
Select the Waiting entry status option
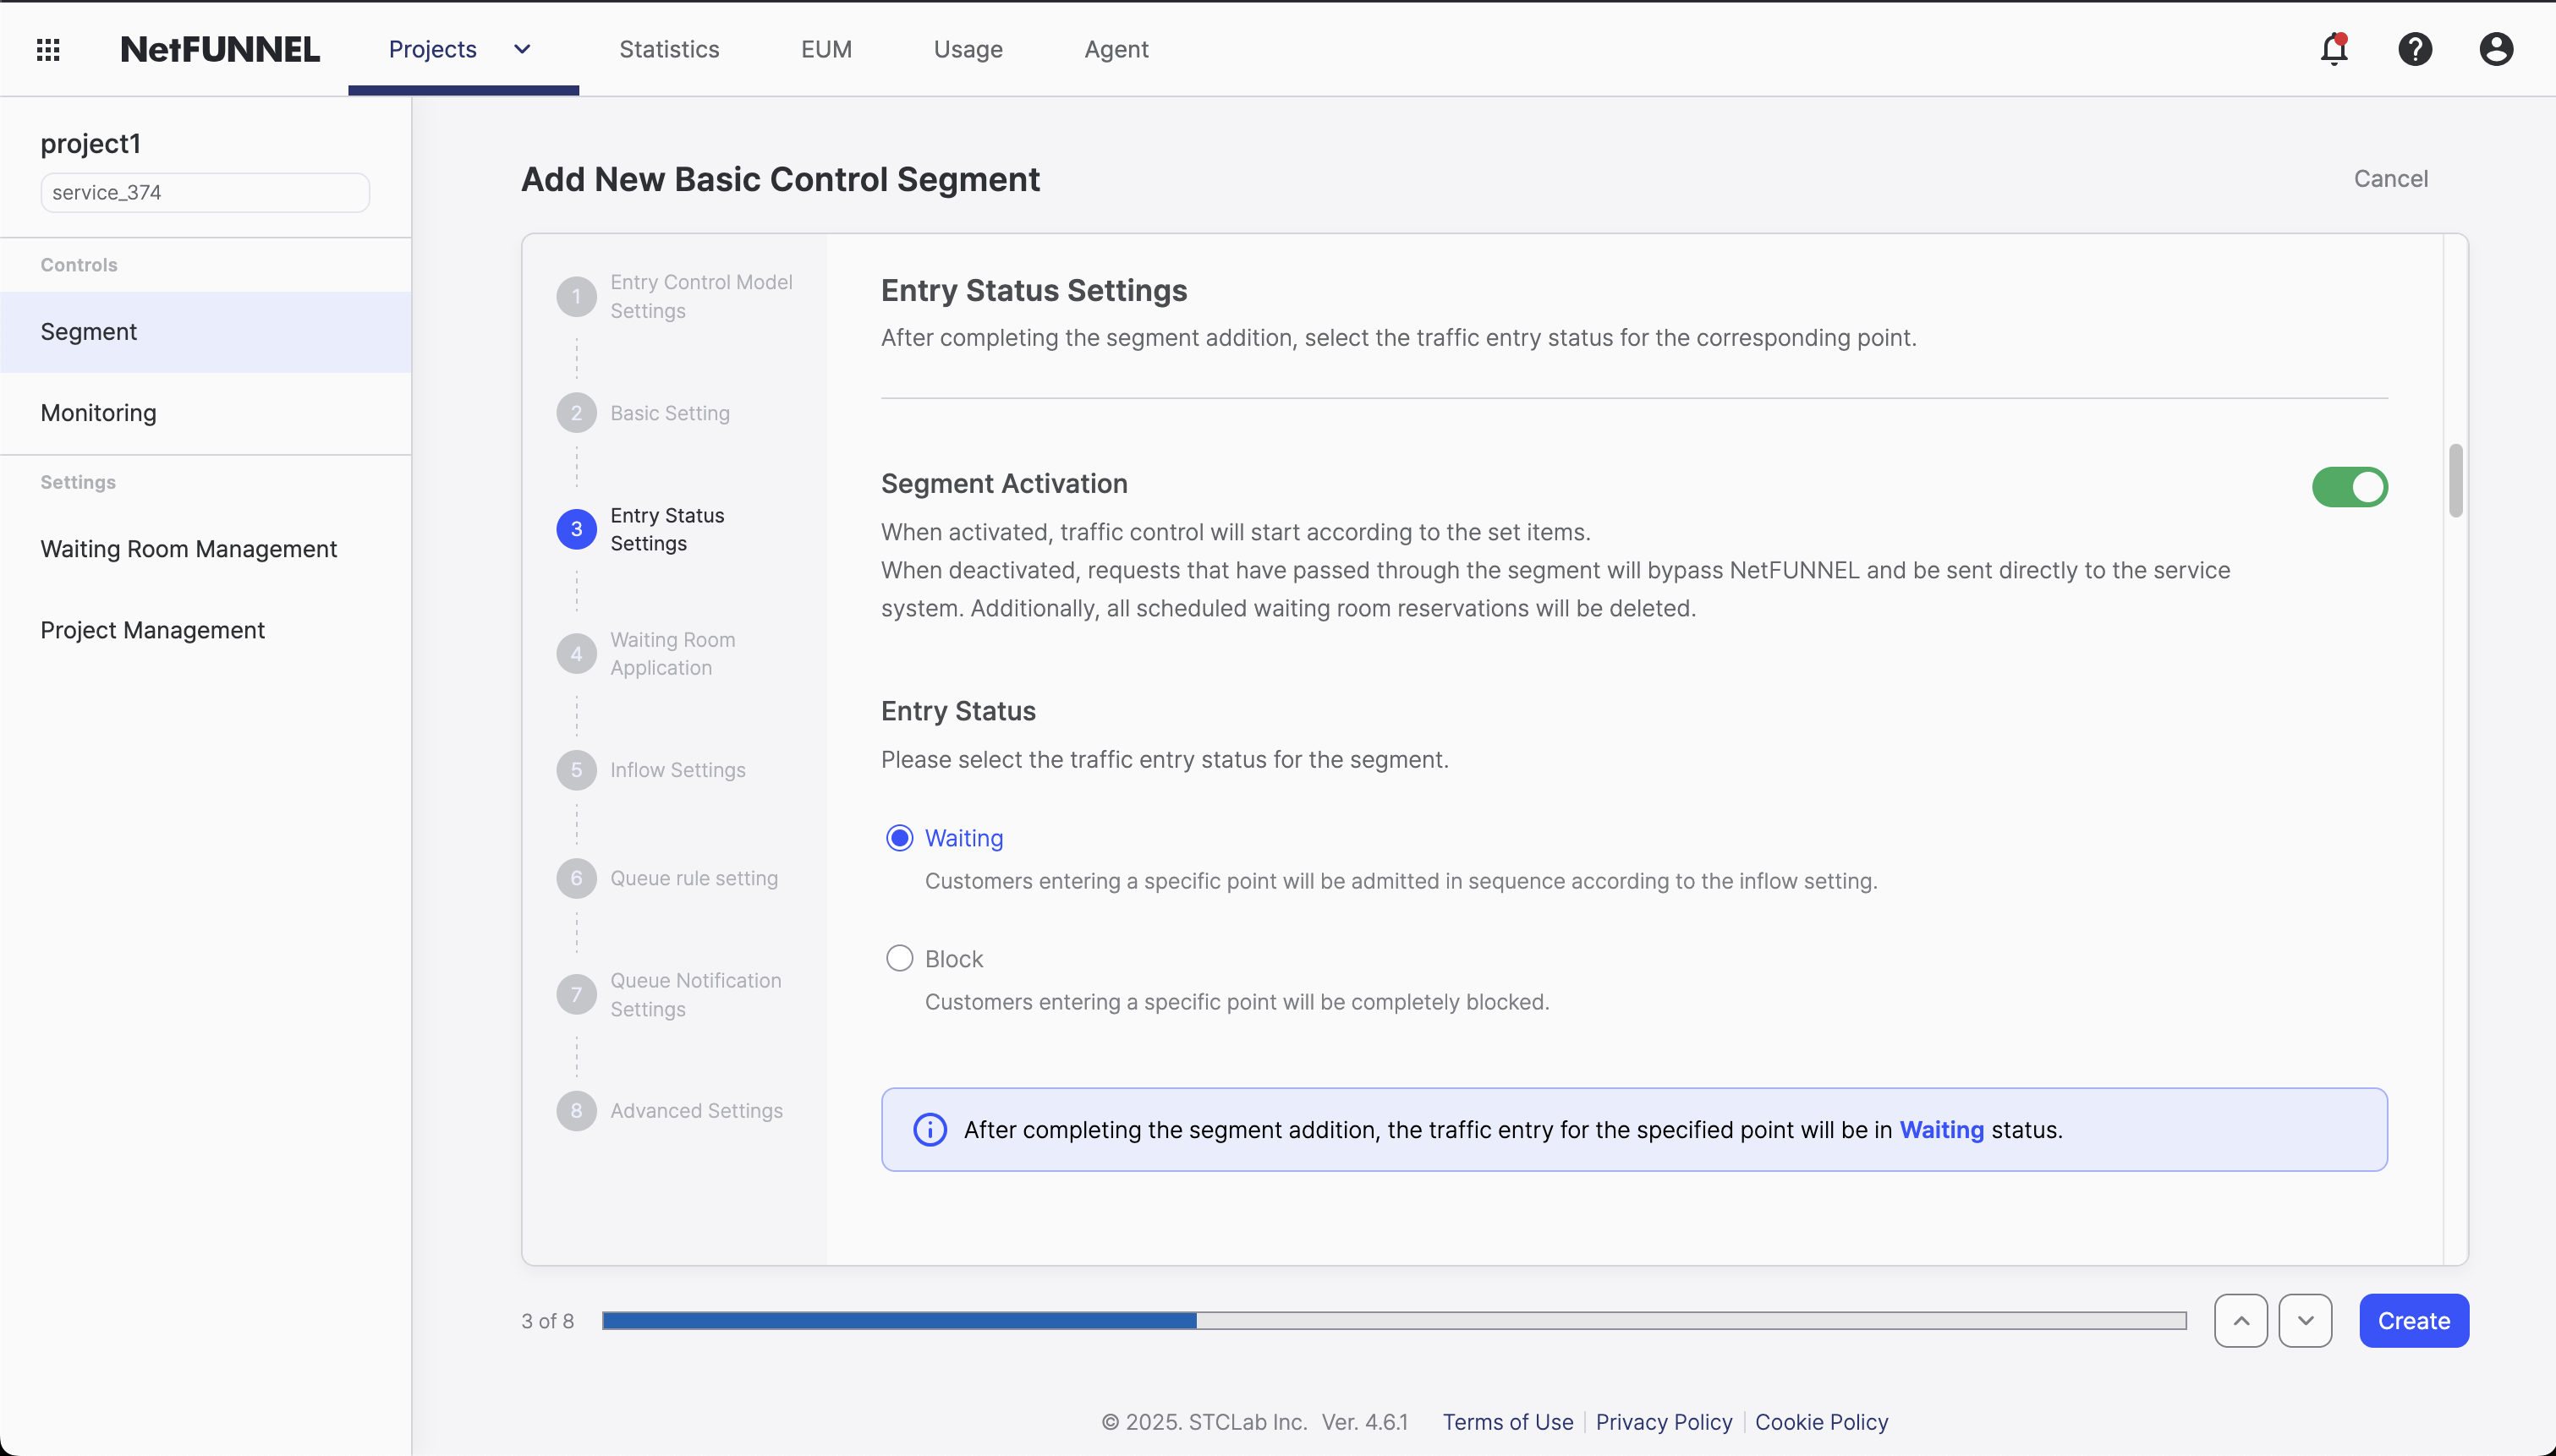click(x=898, y=837)
